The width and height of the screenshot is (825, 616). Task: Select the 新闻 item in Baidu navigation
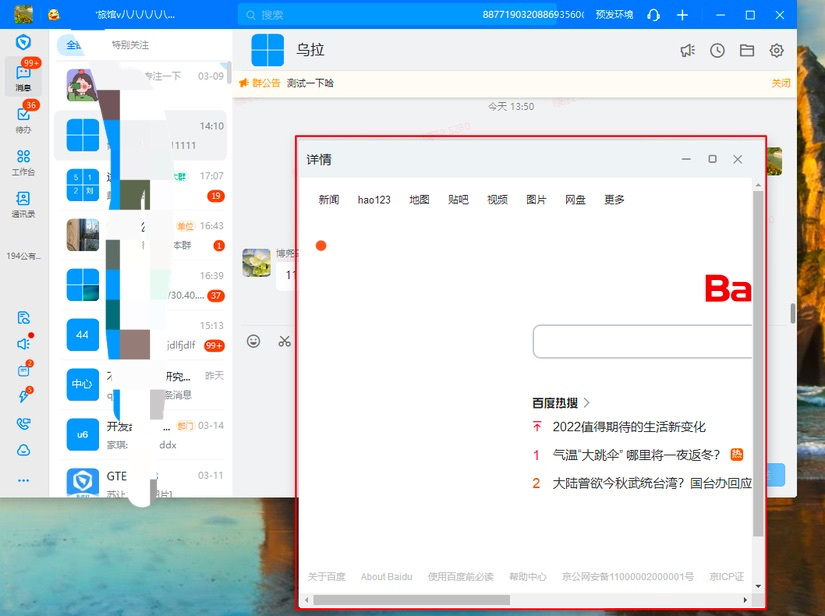329,200
